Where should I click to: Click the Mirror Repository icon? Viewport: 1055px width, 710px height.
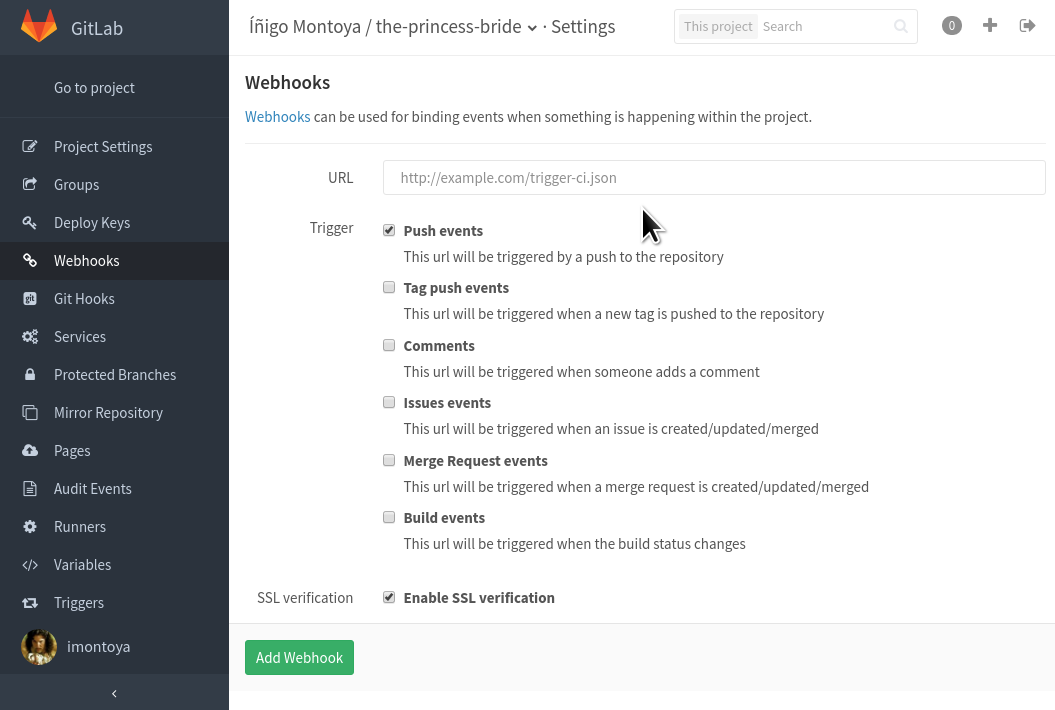30,412
